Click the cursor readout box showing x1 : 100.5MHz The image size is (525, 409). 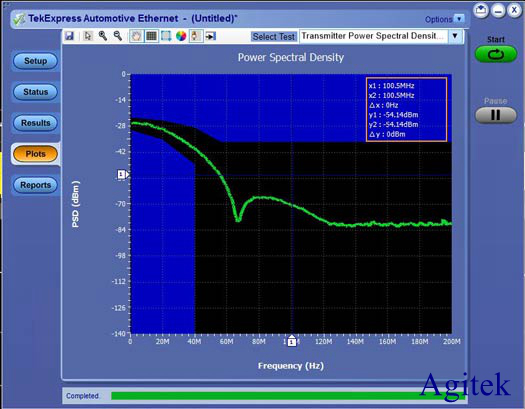point(406,110)
